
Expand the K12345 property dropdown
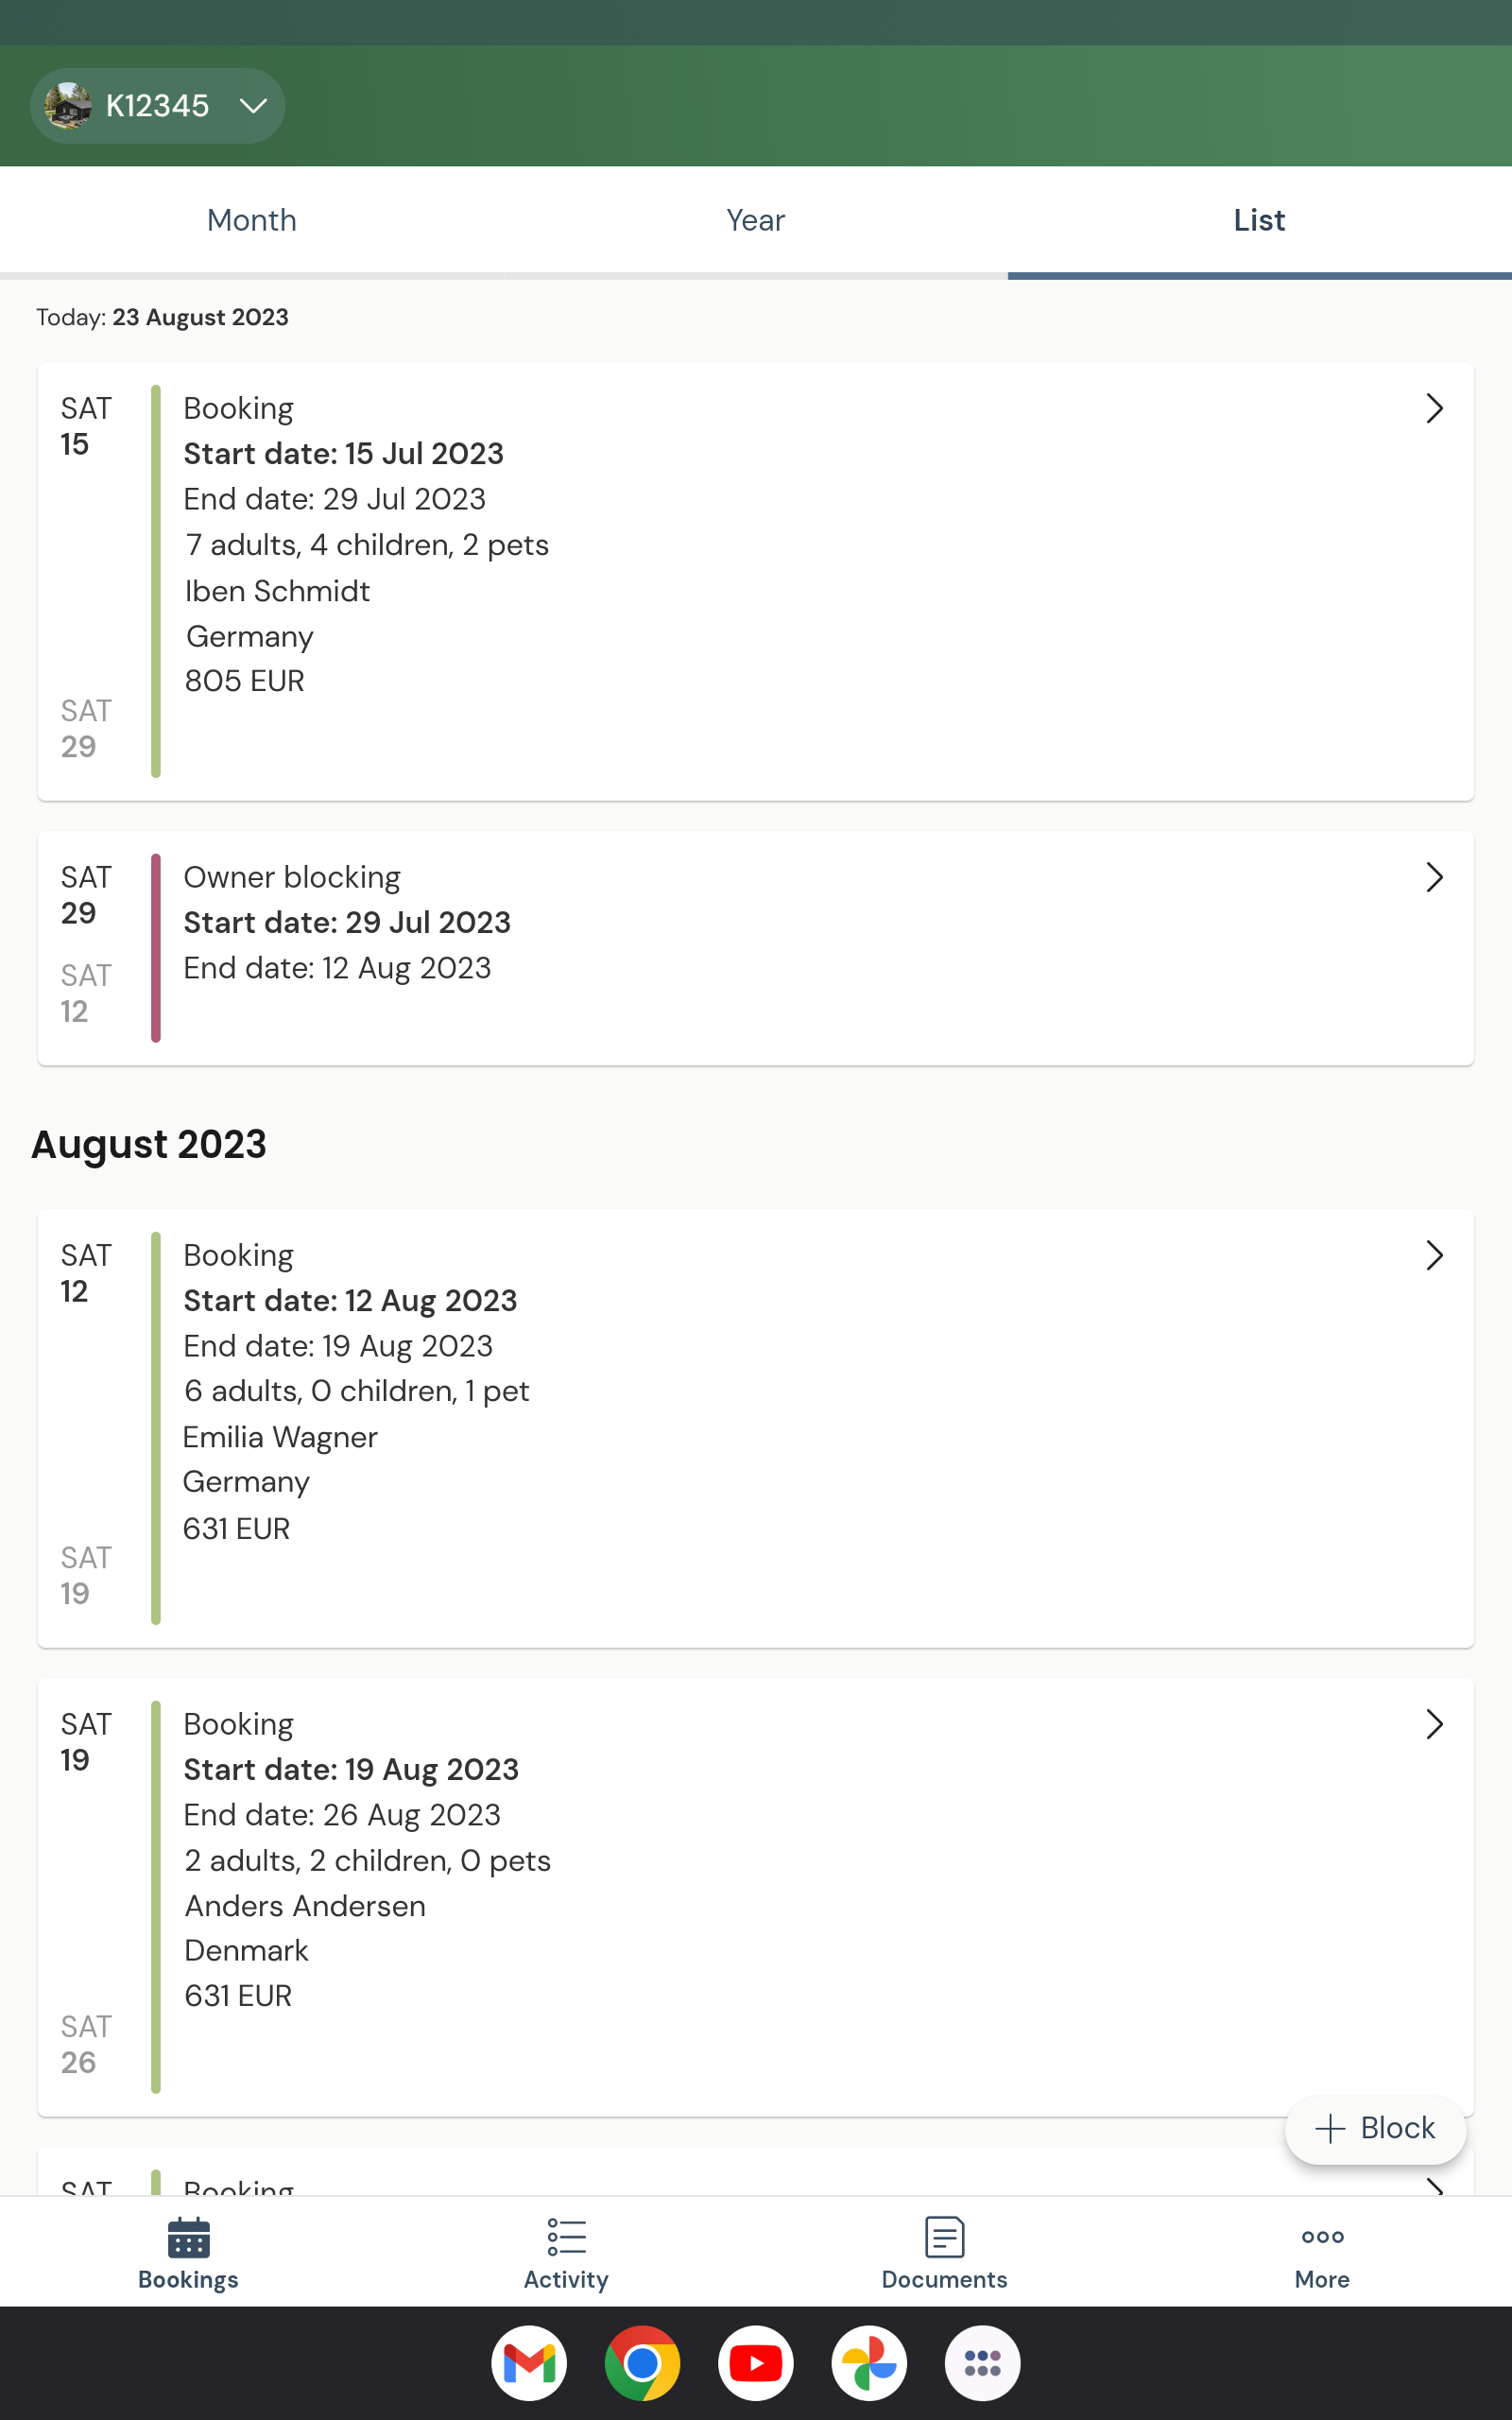coord(254,106)
